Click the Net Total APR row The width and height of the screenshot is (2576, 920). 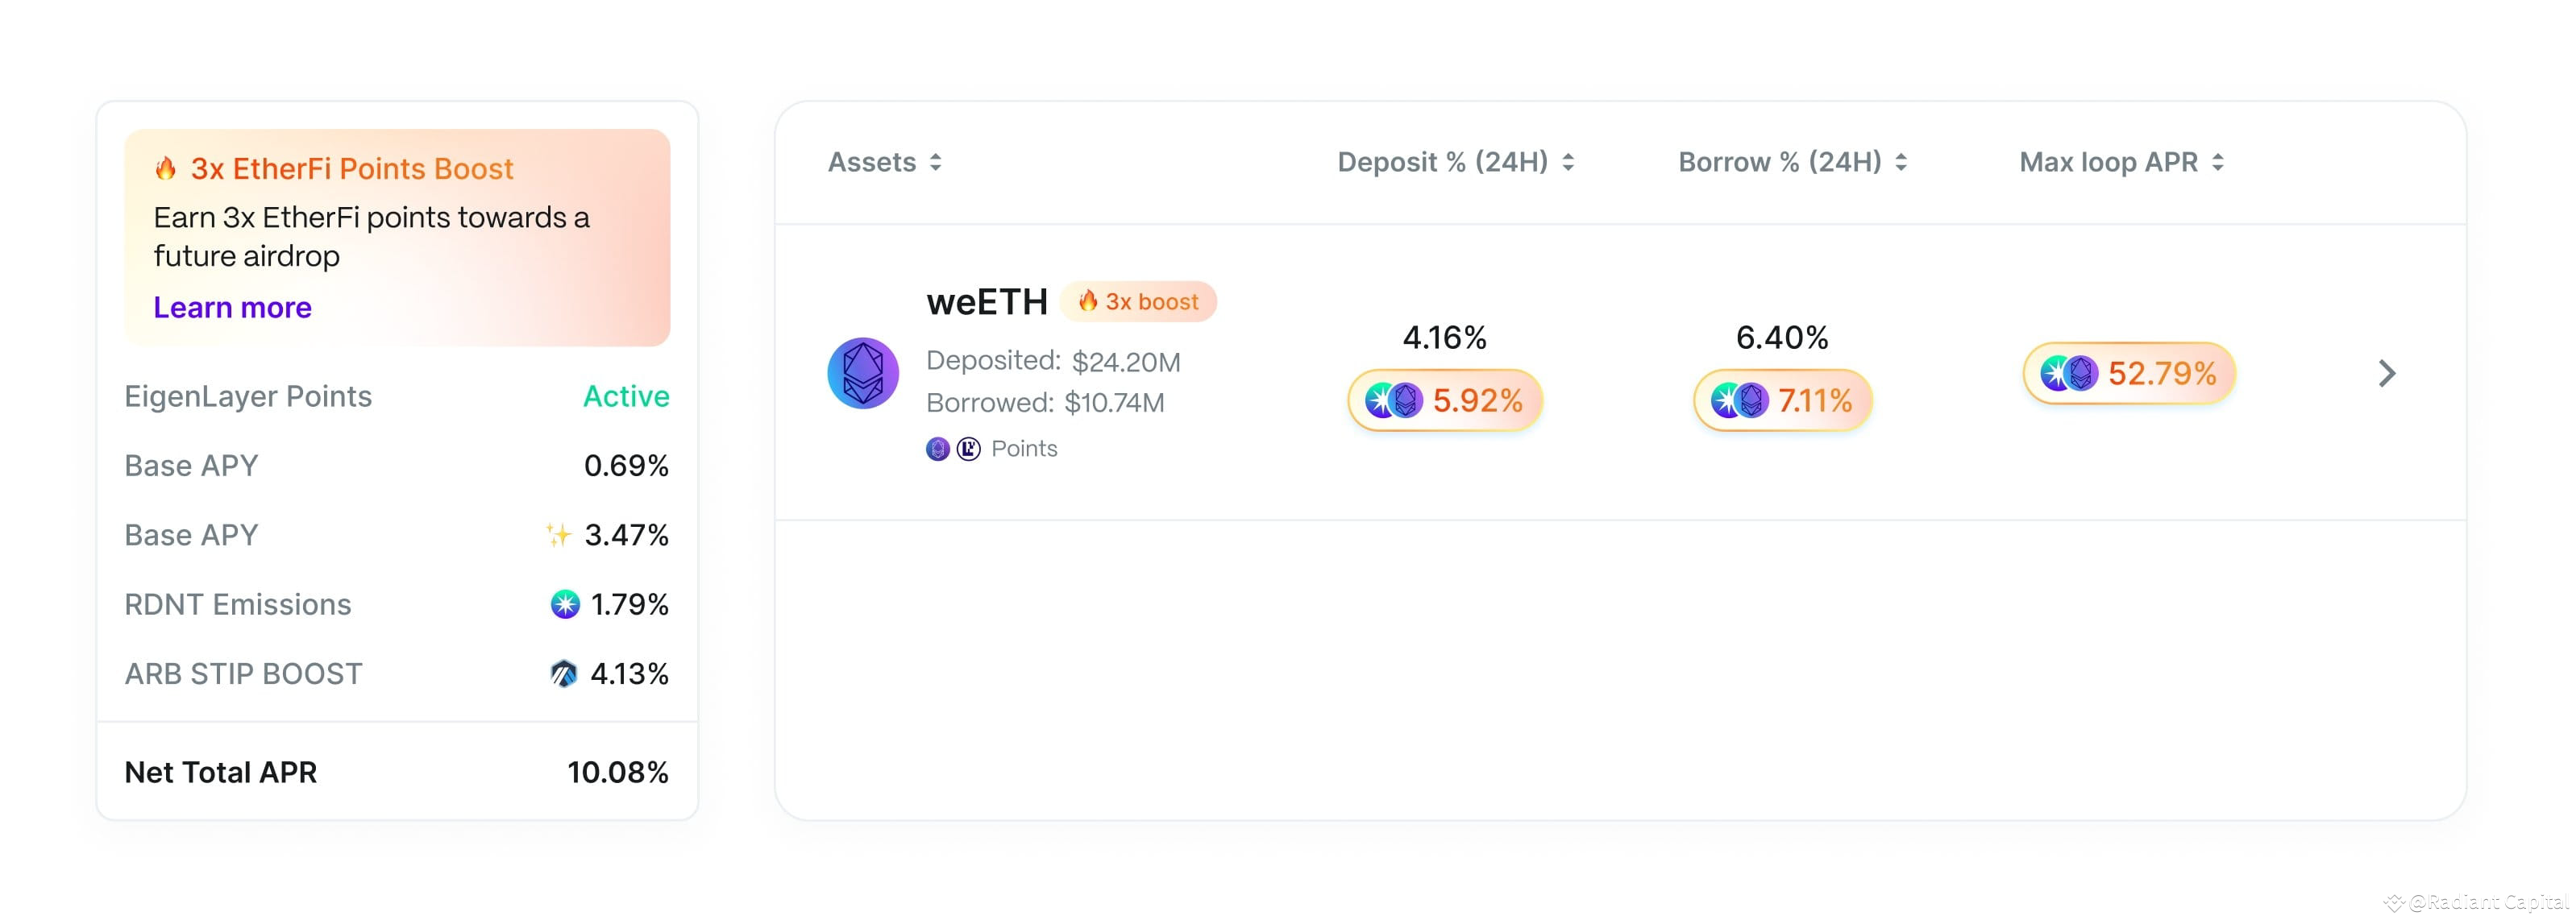click(396, 772)
